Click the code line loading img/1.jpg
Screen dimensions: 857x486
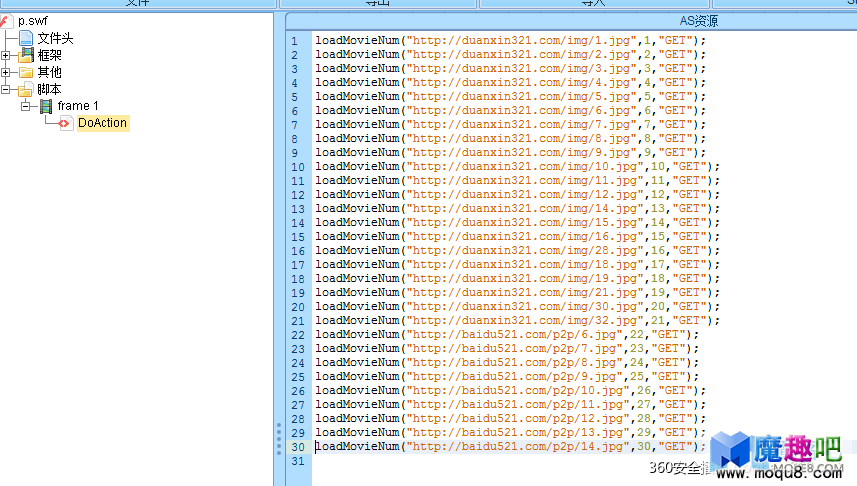510,40
